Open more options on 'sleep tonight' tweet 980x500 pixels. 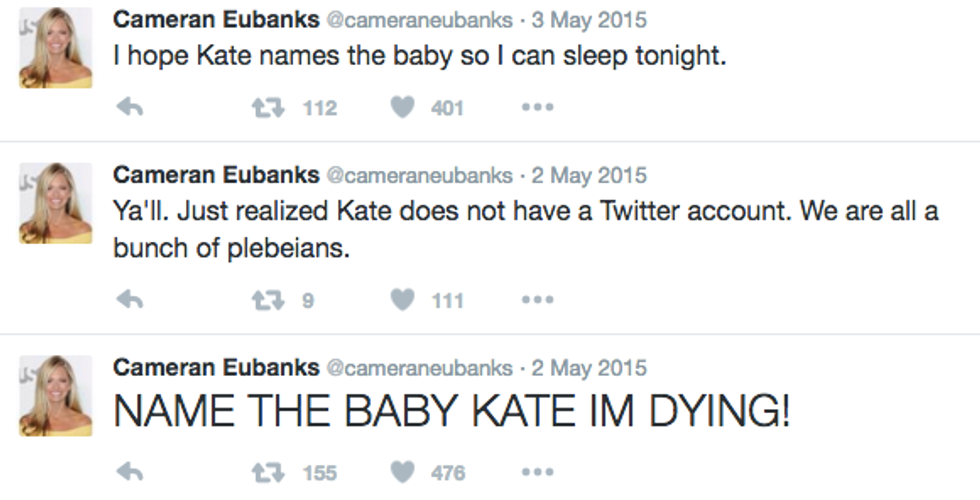(x=537, y=107)
